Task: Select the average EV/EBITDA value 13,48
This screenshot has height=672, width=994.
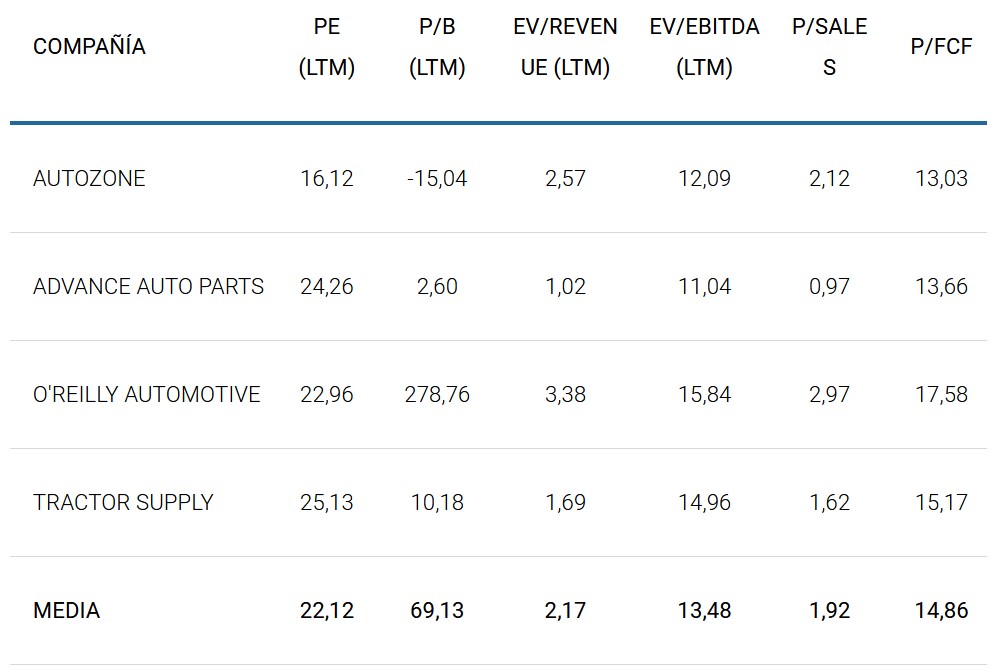Action: [x=704, y=610]
